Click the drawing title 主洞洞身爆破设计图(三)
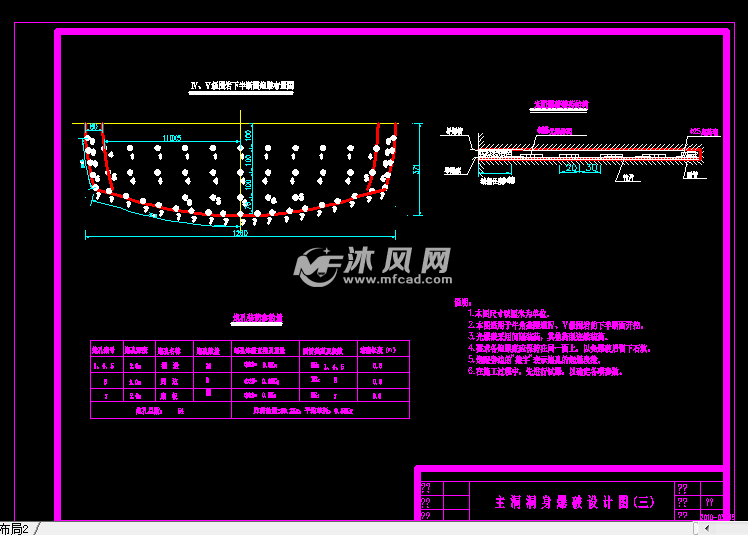The width and height of the screenshot is (748, 535). click(575, 503)
